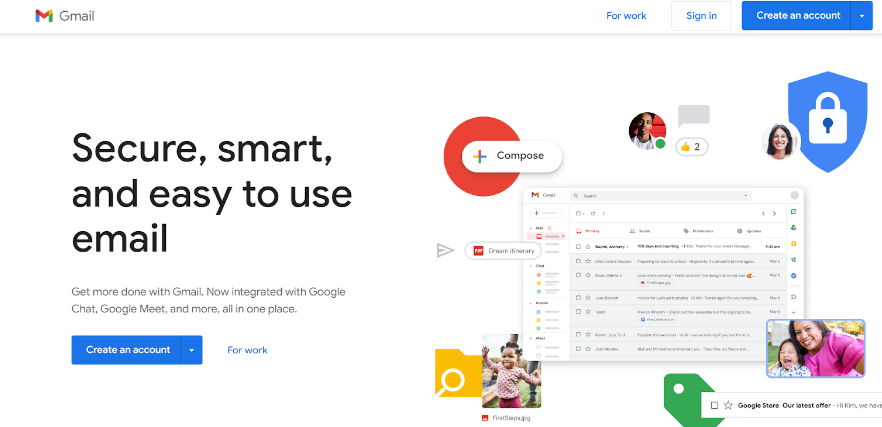Click the green phone icon in the mock inbox side panel

point(794,260)
